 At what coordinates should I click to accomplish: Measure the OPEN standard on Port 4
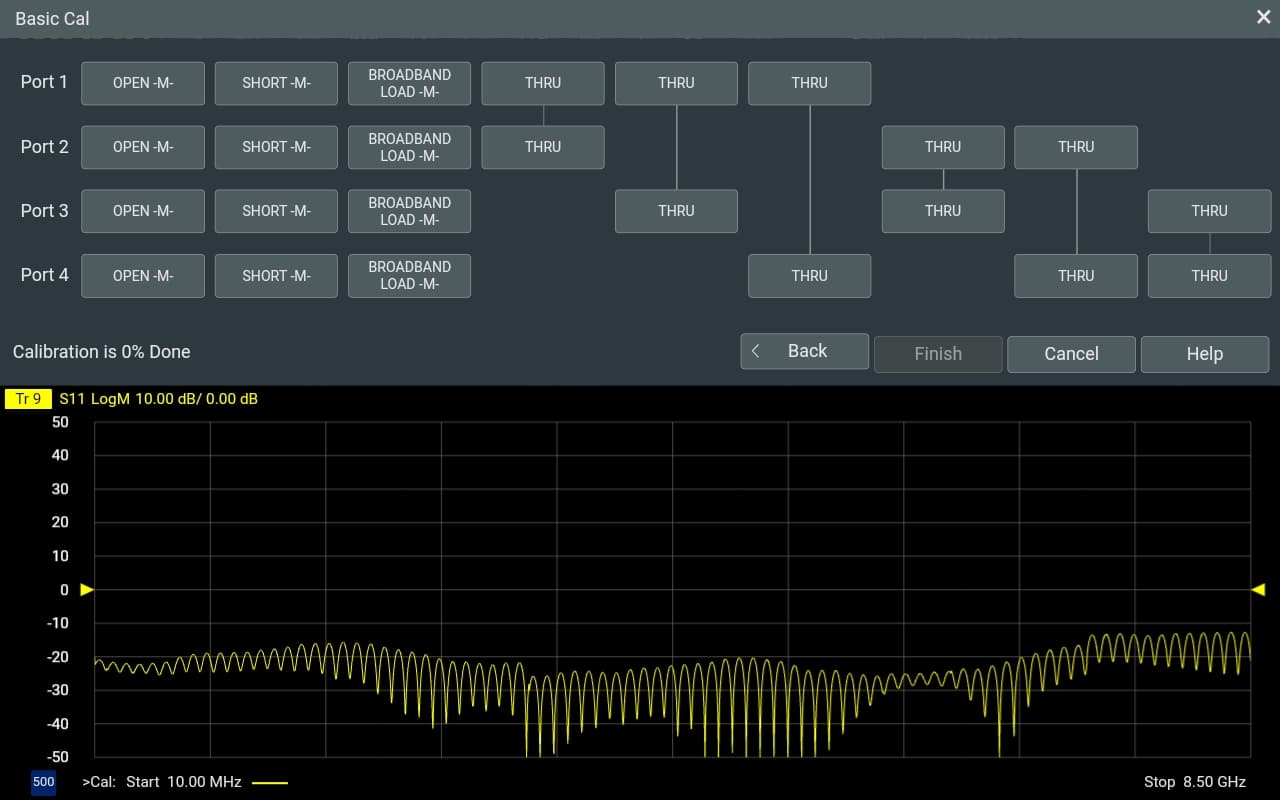click(x=142, y=275)
